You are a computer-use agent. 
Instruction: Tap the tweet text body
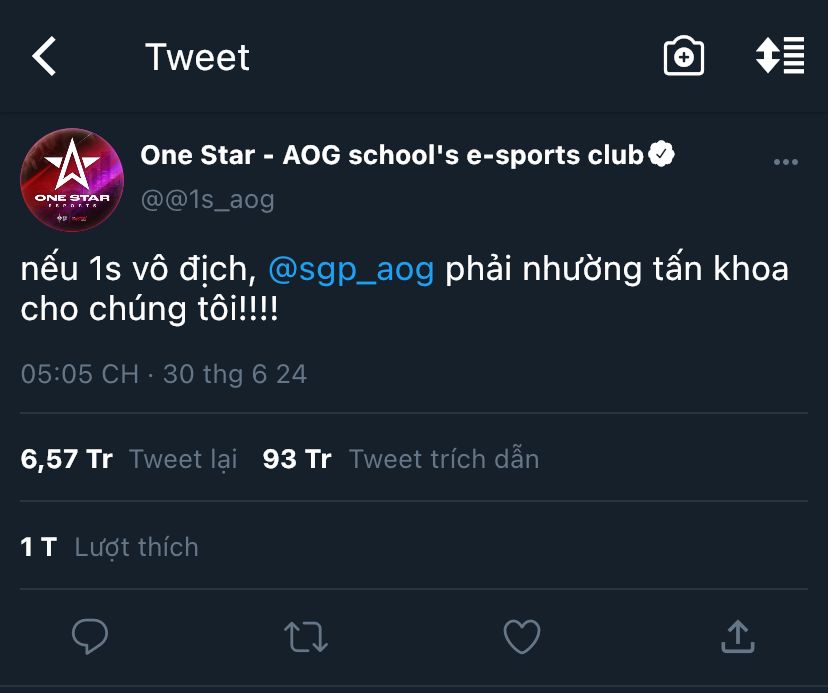404,289
